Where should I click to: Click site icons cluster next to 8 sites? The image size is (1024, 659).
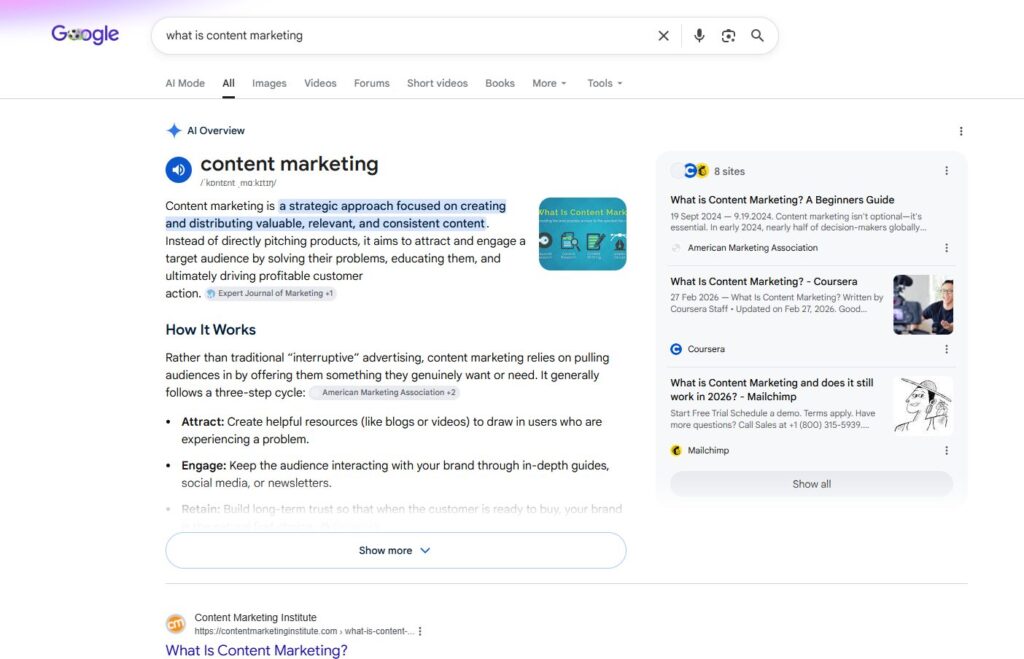pos(690,171)
